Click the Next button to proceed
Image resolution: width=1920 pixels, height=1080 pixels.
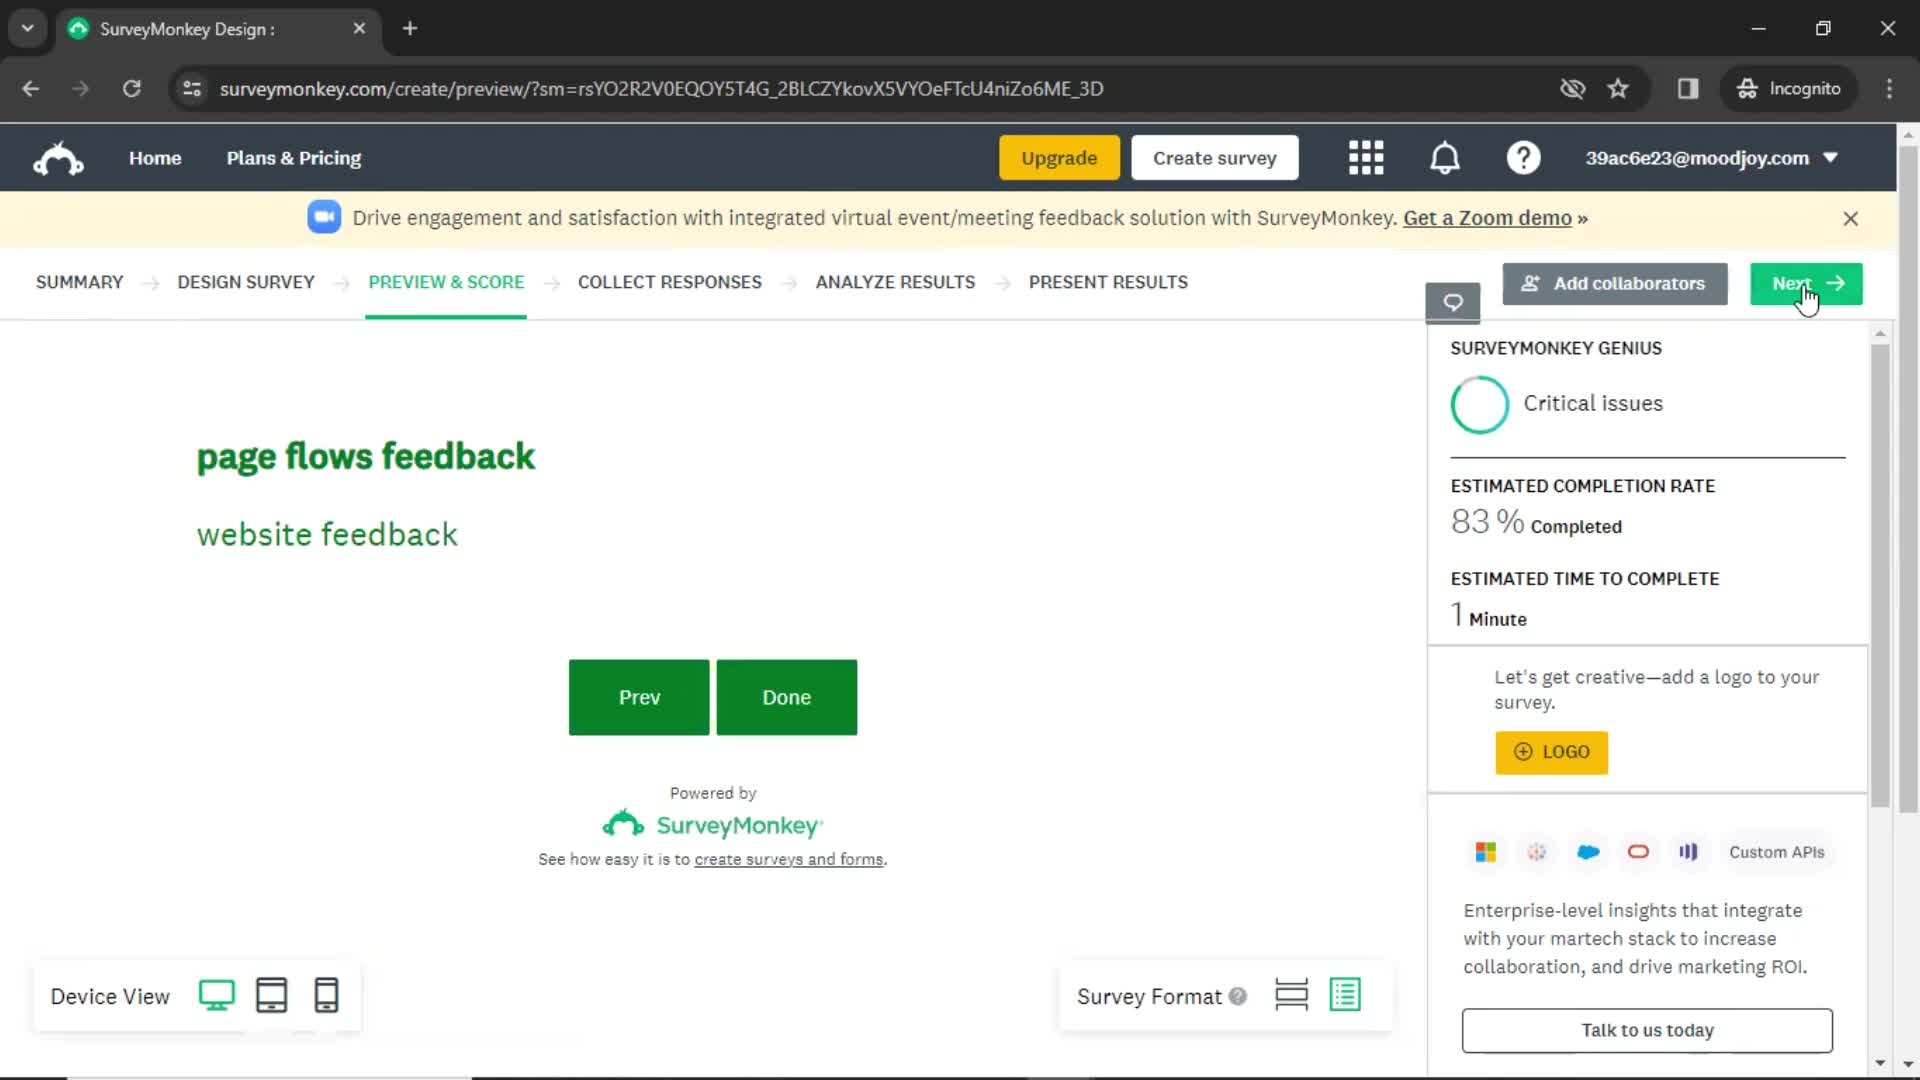coord(1807,282)
